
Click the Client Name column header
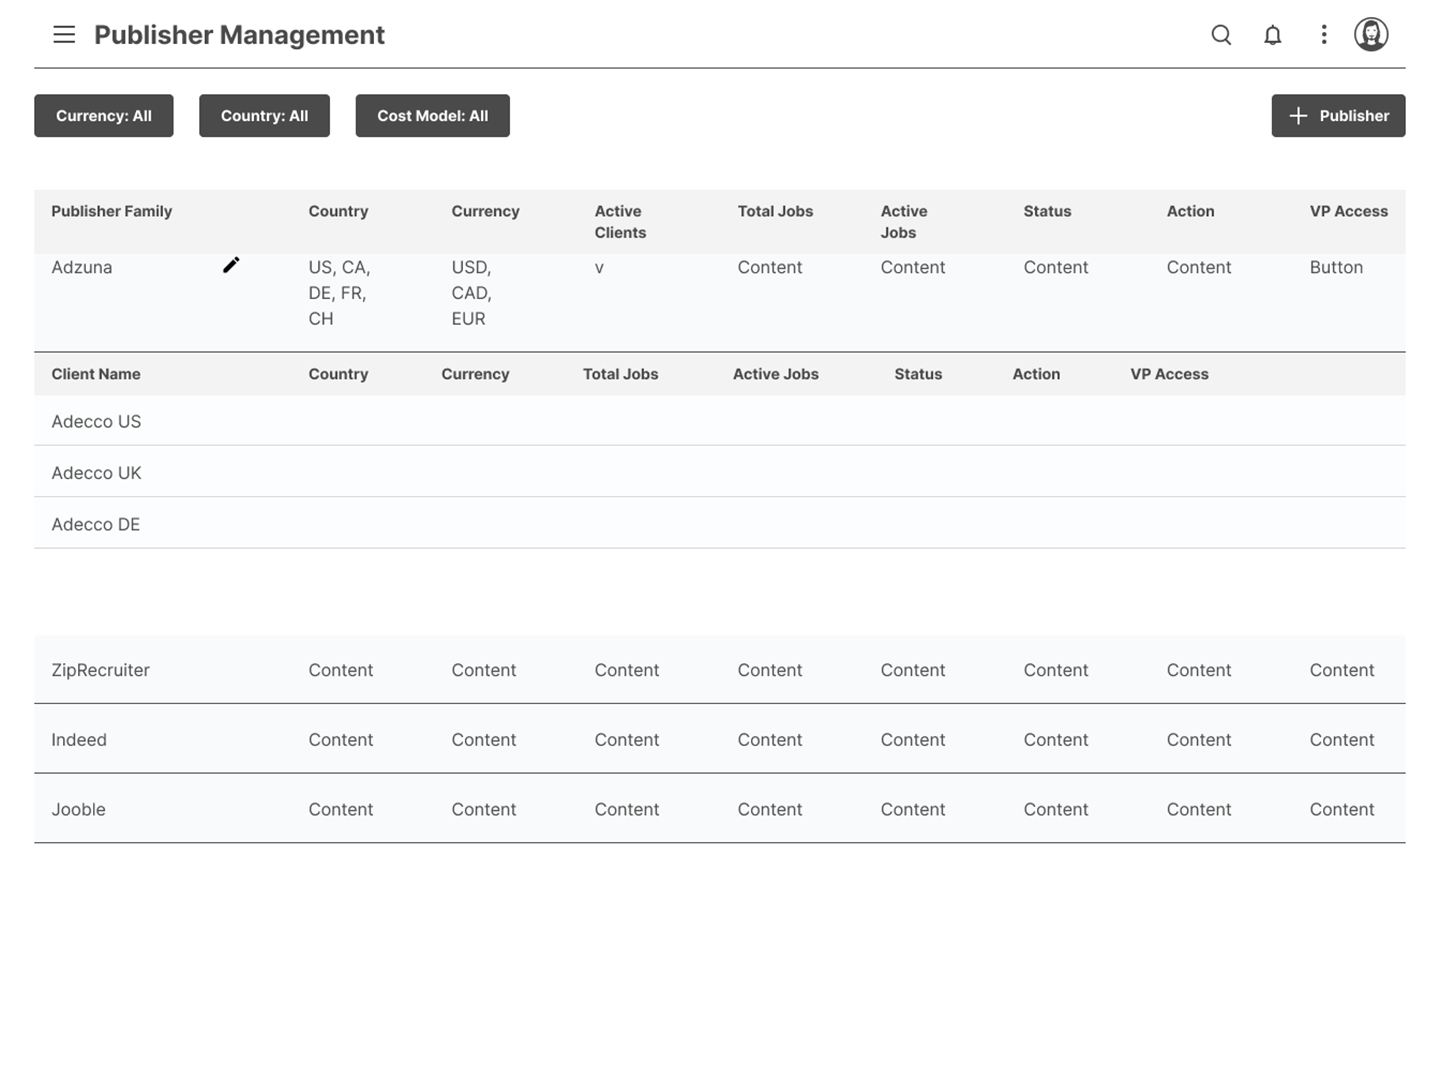tap(96, 374)
